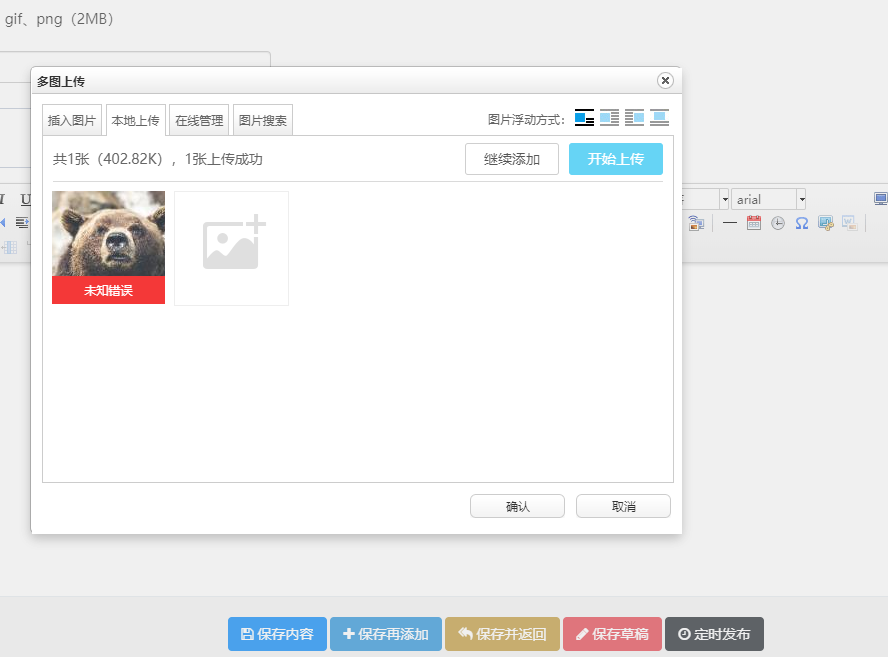The width and height of the screenshot is (888, 657).
Task: Open the dropdown arrow left of the arial box
Action: pyautogui.click(x=723, y=199)
